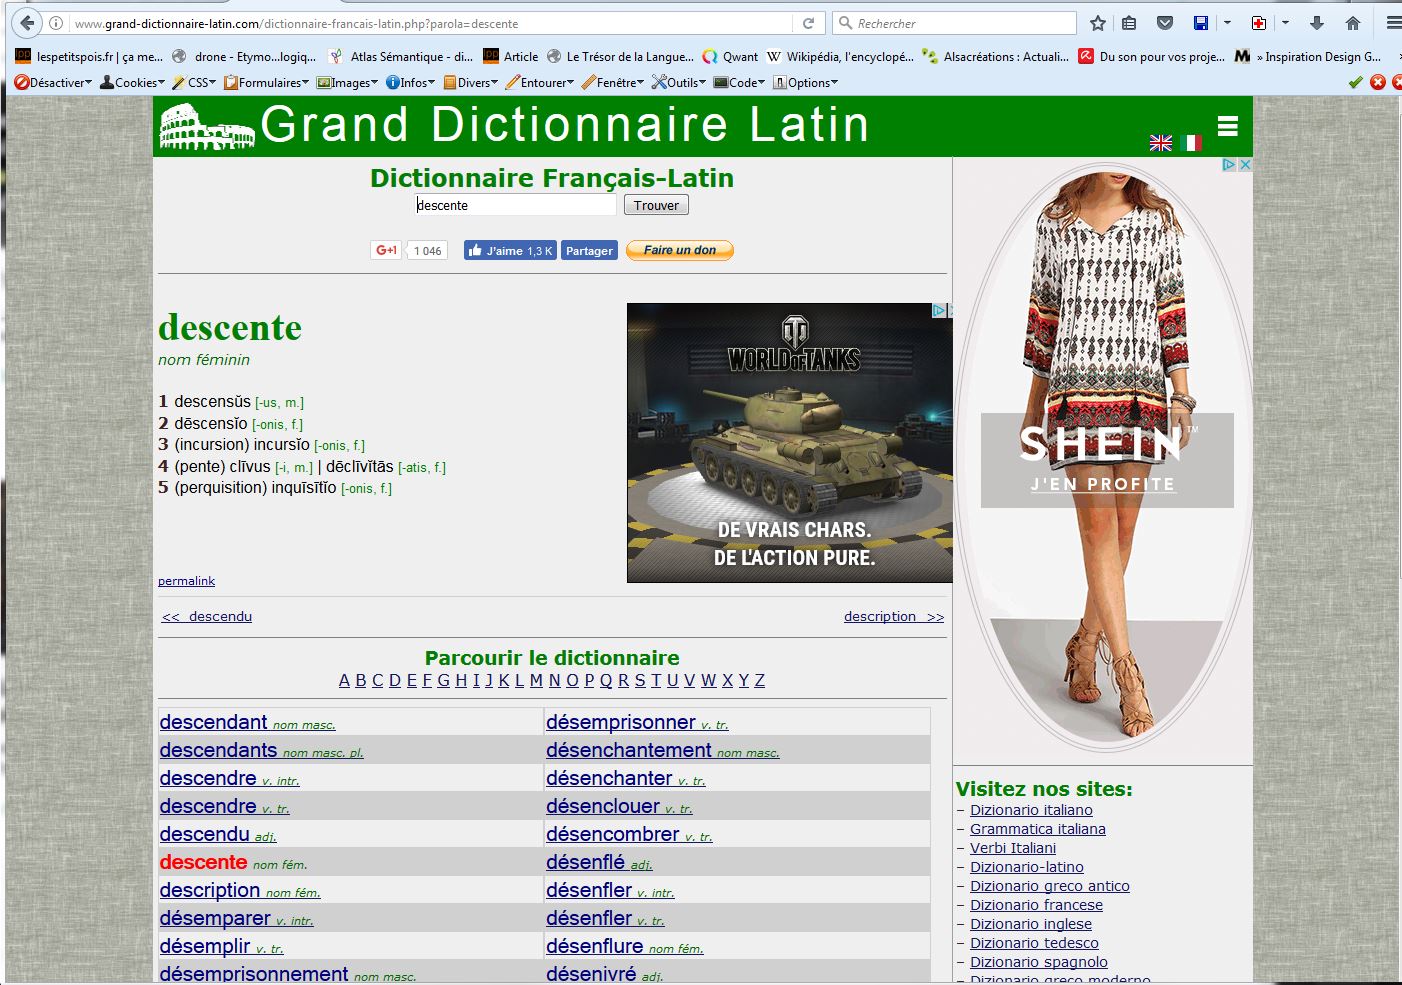Switch site language with the UK flag
Screen dimensions: 1402x985
point(1160,143)
